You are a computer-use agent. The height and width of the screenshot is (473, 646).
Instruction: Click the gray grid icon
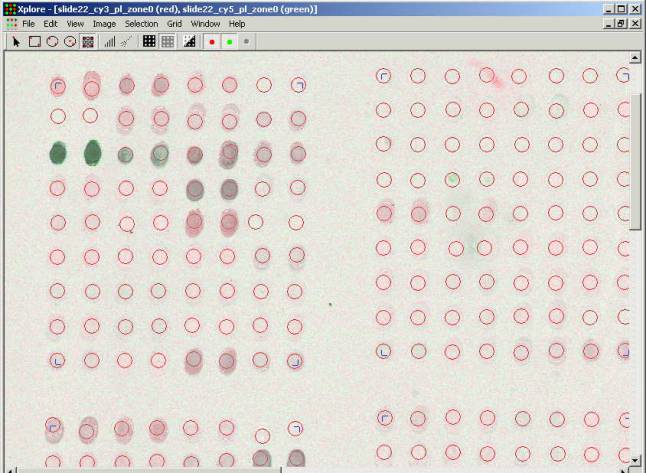pos(167,41)
